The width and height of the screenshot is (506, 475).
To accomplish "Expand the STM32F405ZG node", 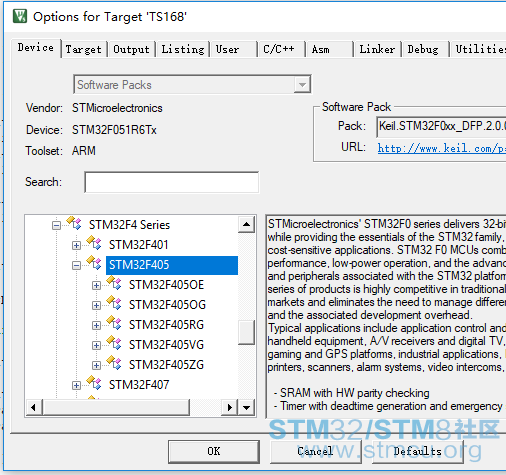I will tap(96, 366).
